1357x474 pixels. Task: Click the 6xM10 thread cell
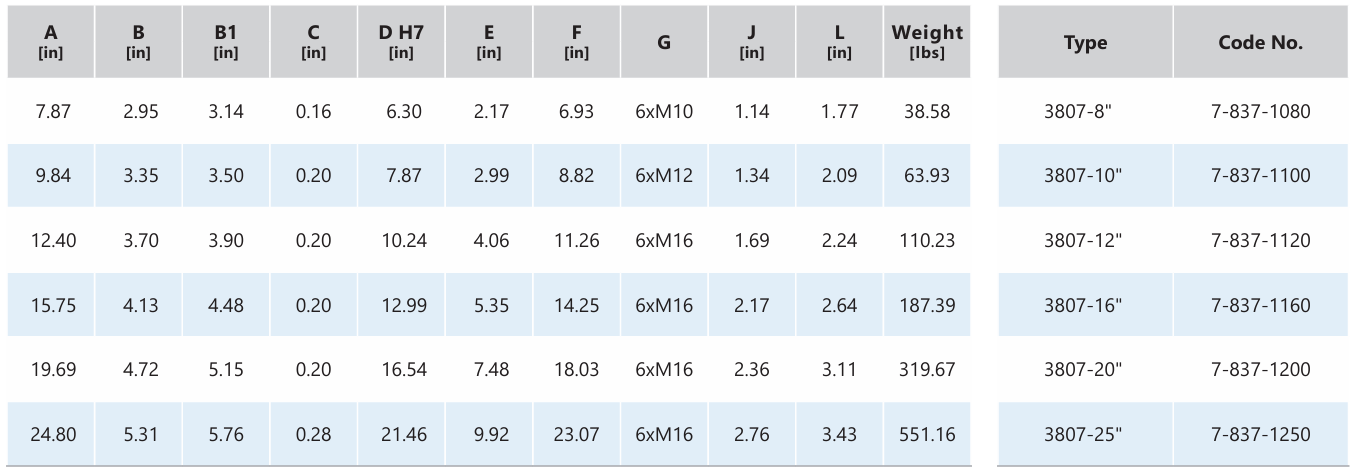click(x=664, y=111)
